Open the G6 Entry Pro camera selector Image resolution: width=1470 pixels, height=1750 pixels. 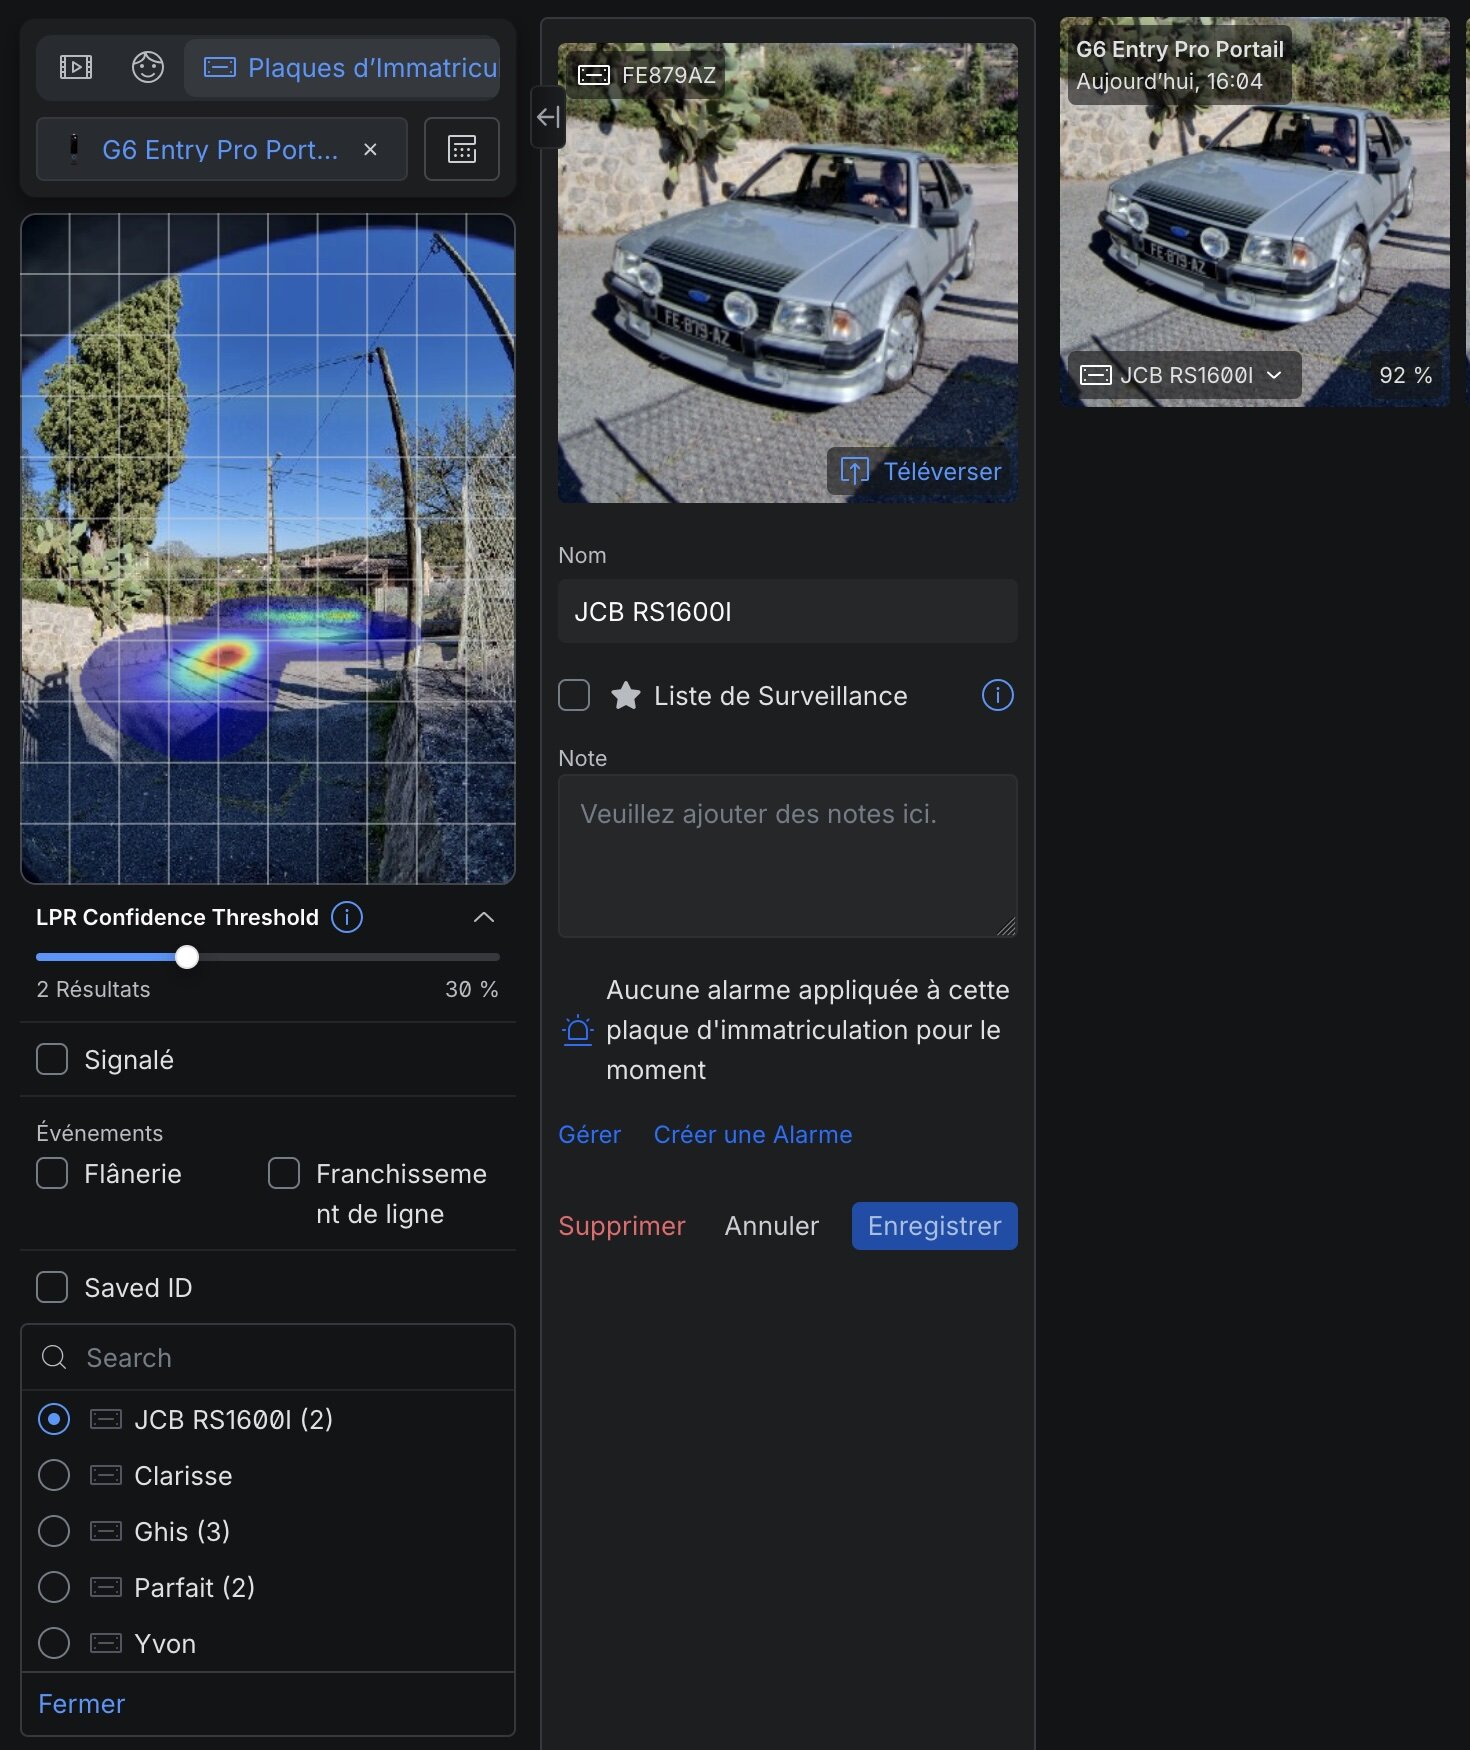[x=220, y=149]
